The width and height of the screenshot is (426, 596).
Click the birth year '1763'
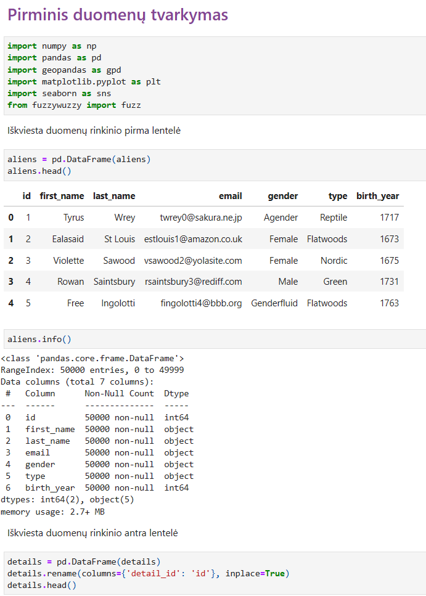(390, 303)
